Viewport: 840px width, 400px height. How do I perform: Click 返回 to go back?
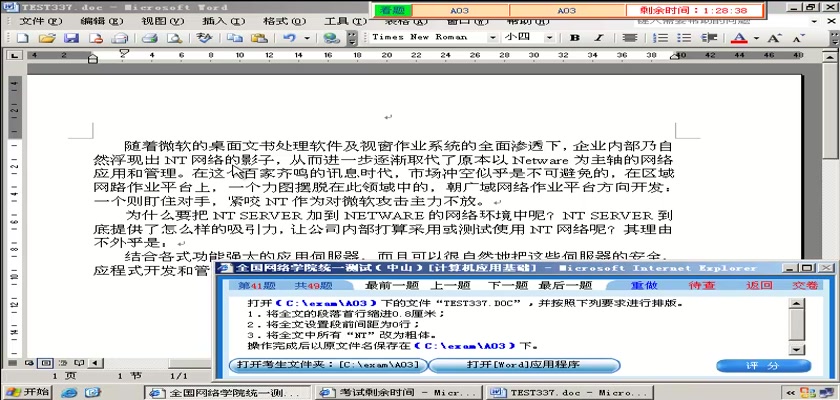point(759,285)
